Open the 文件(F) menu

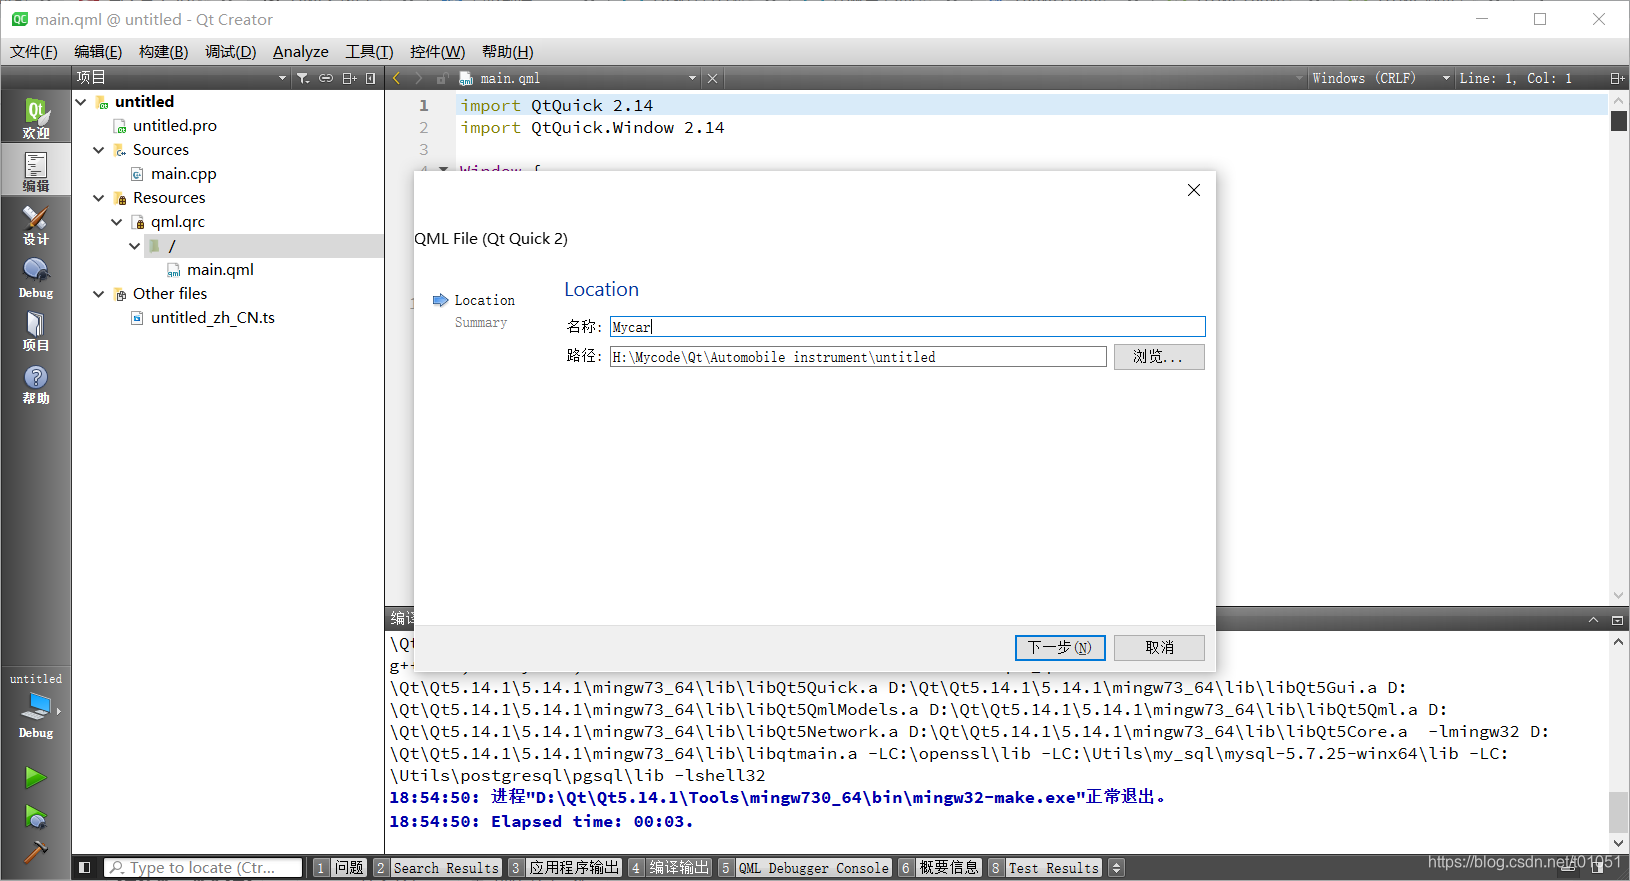click(x=34, y=52)
